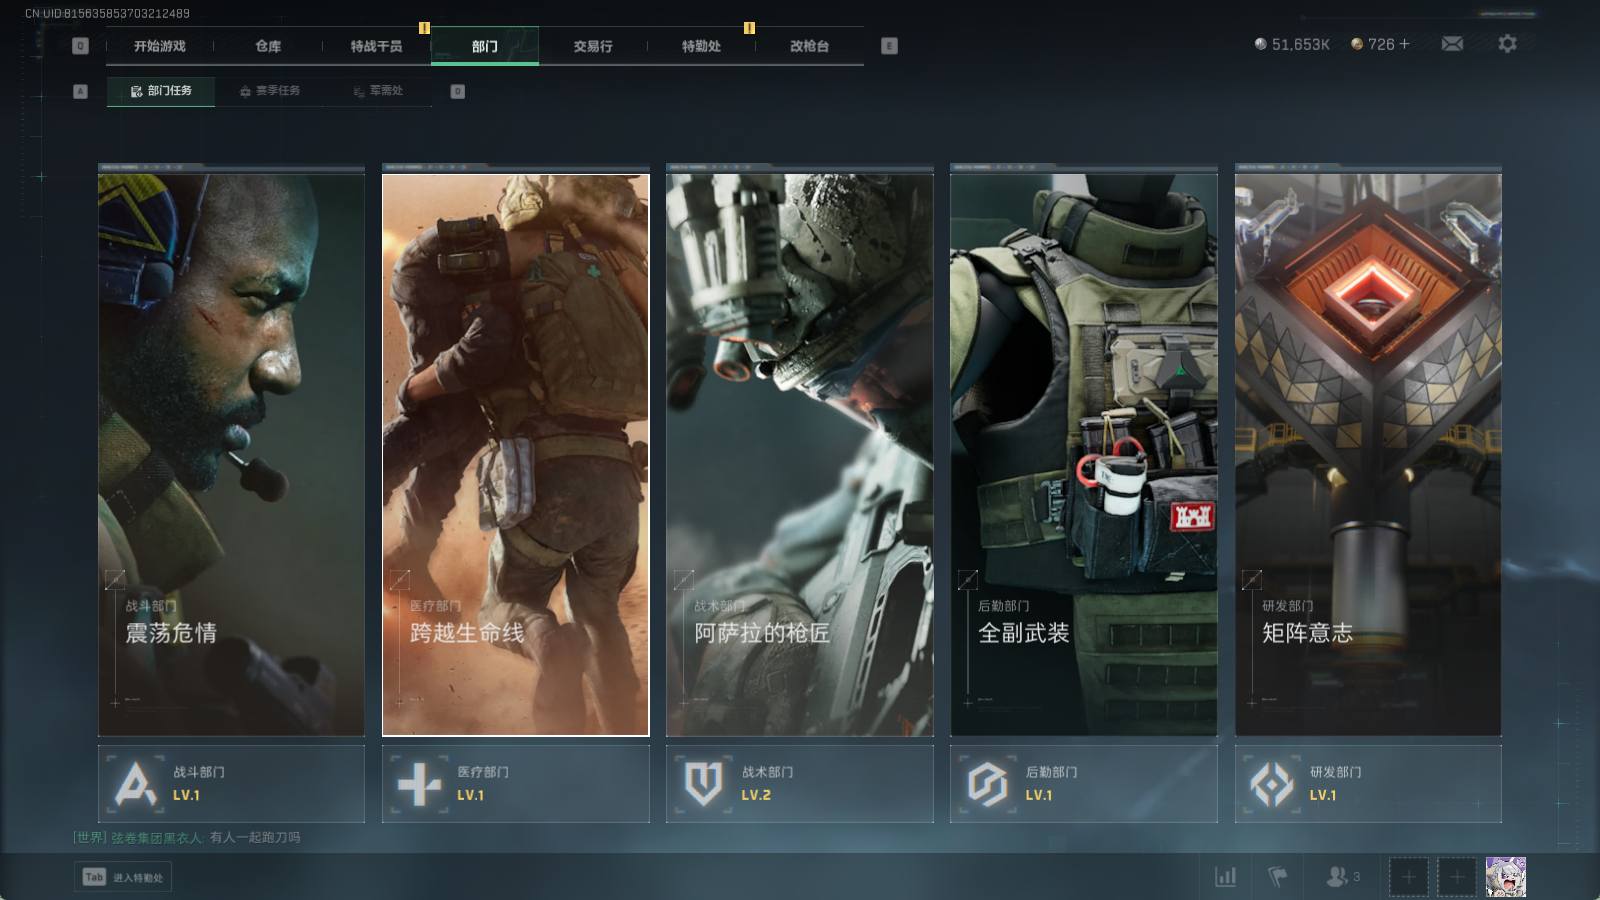The height and width of the screenshot is (900, 1600).
Task: Open the mail inbox envelope icon
Action: coord(1452,44)
